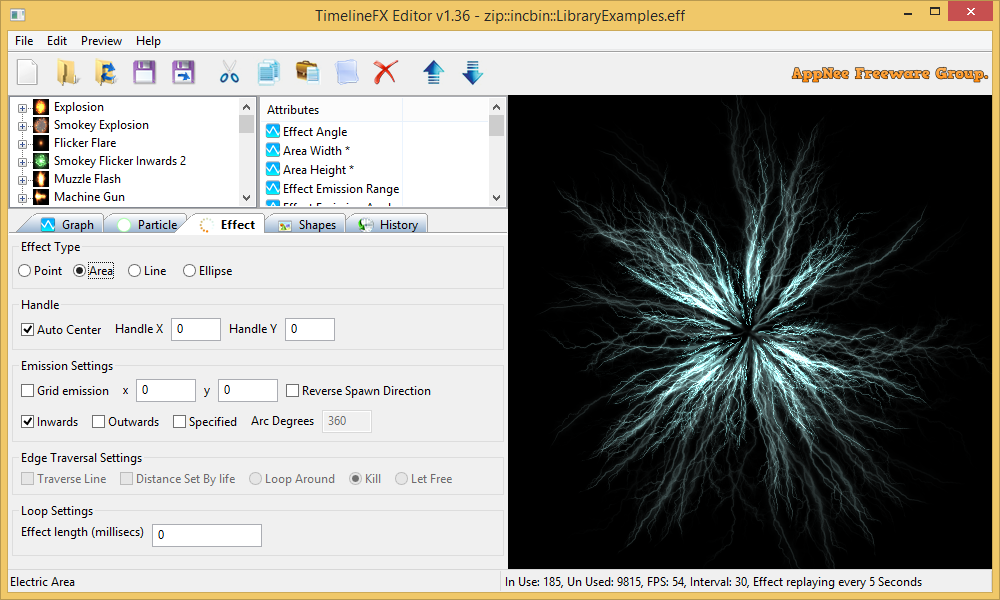Open the Help menu
This screenshot has width=1000, height=600.
coord(148,41)
